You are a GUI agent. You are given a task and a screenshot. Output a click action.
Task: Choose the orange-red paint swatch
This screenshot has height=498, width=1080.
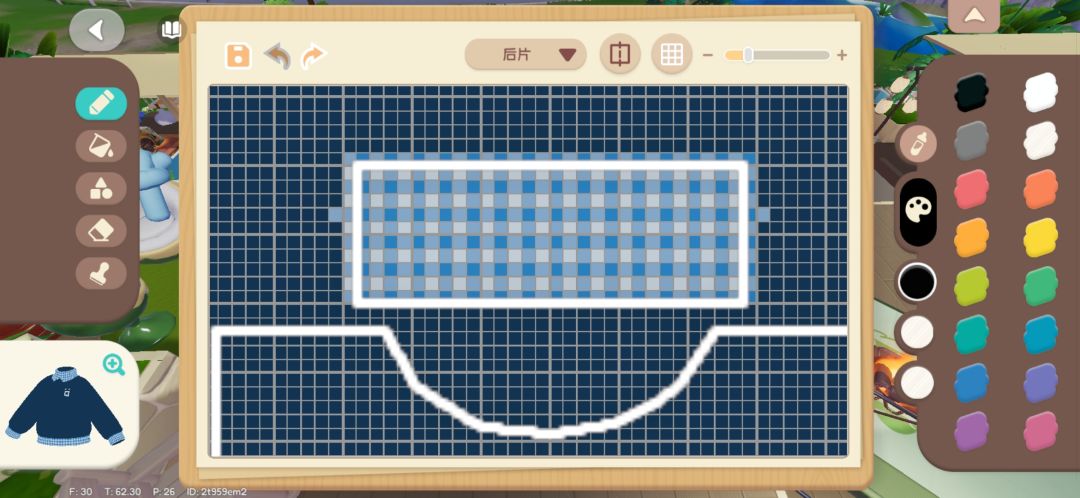pos(1040,189)
